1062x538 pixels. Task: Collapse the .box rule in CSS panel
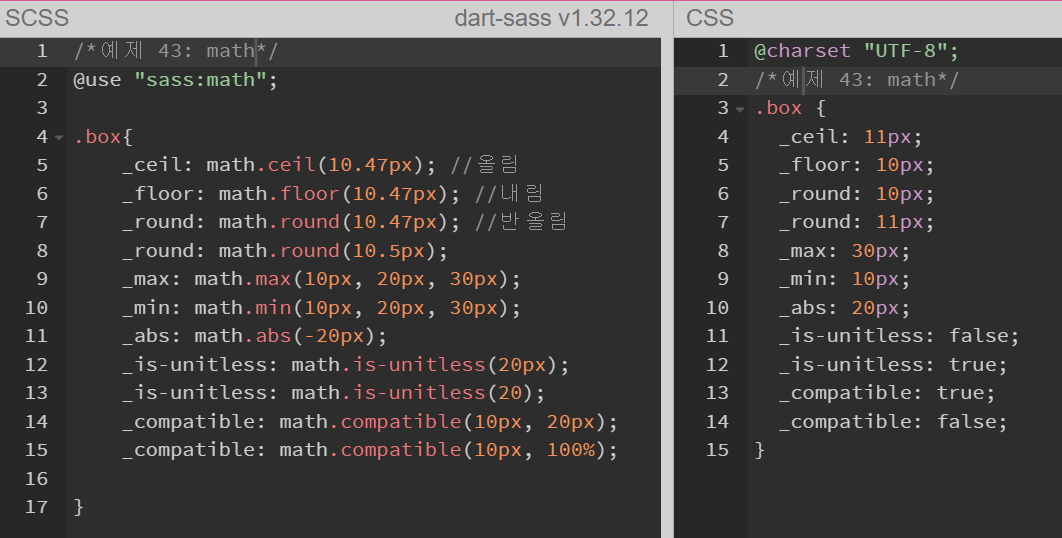coord(740,109)
